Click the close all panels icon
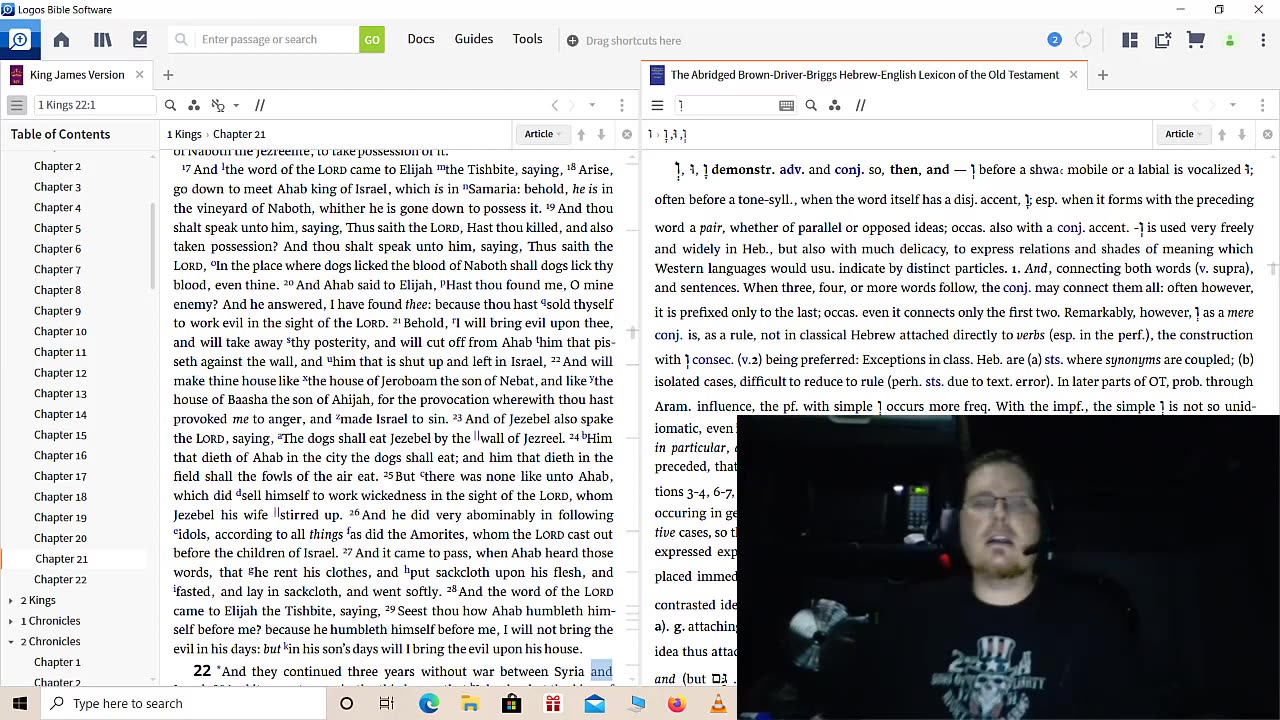The width and height of the screenshot is (1280, 720). (x=1163, y=40)
